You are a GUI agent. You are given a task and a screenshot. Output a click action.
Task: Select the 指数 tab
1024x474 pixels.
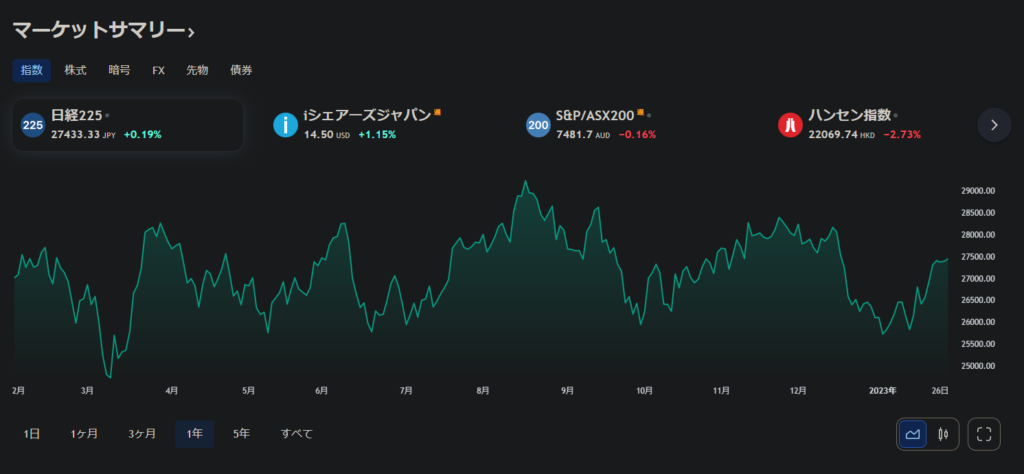[x=32, y=70]
